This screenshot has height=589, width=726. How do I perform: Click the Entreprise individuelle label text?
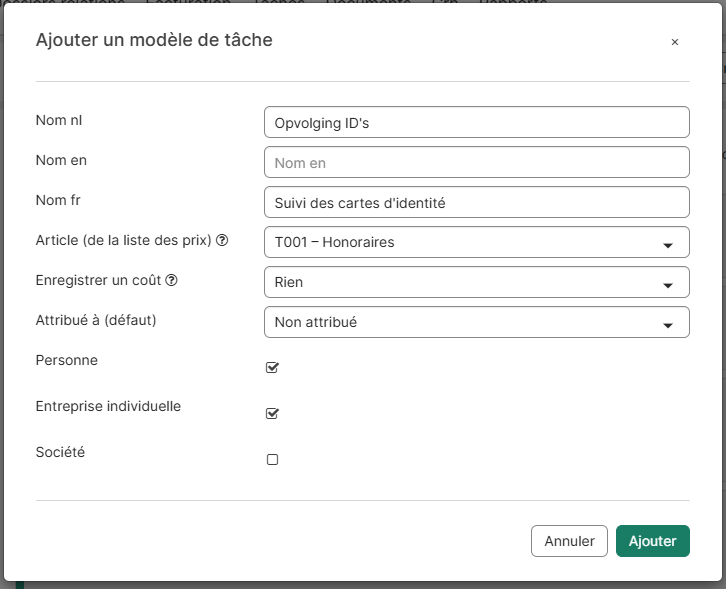pos(108,407)
